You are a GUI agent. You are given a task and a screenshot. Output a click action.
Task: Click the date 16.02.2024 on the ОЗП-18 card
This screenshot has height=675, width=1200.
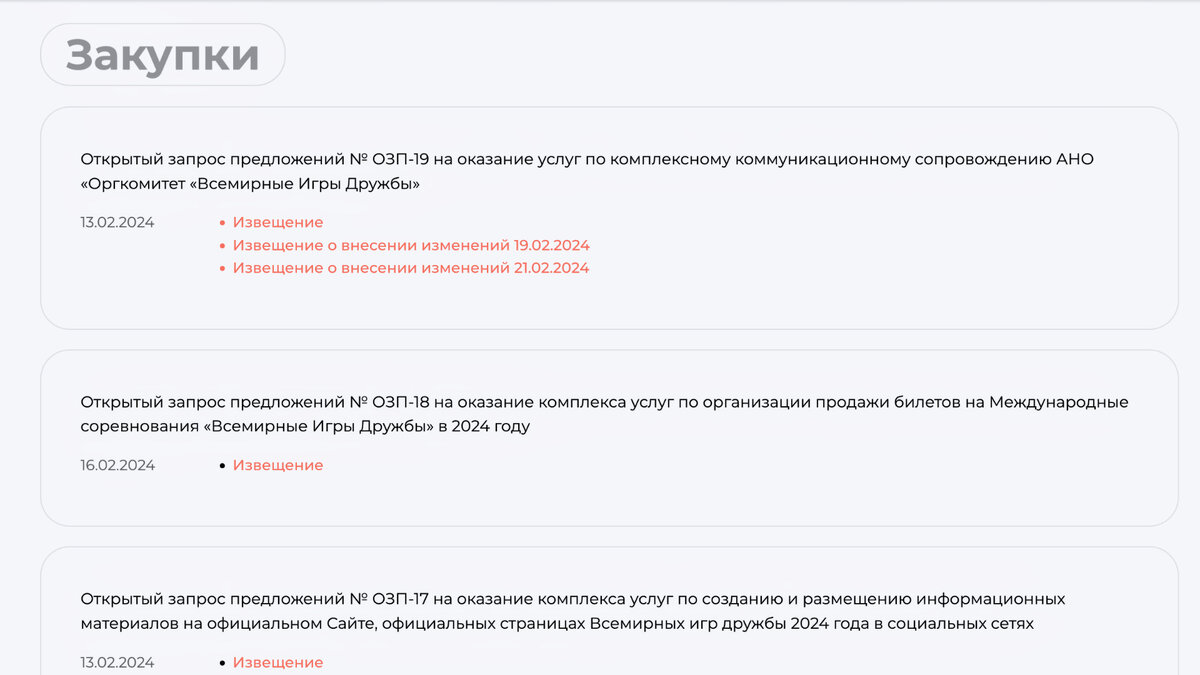coord(117,464)
